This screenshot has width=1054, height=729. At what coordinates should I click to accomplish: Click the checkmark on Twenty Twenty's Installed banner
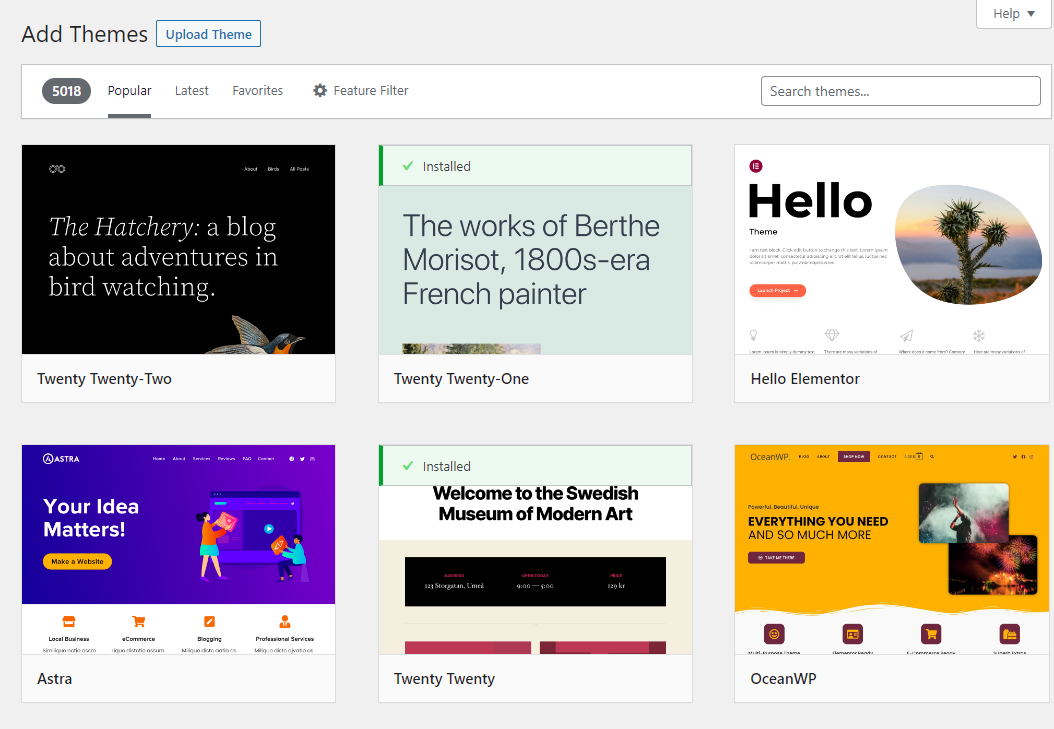point(408,466)
